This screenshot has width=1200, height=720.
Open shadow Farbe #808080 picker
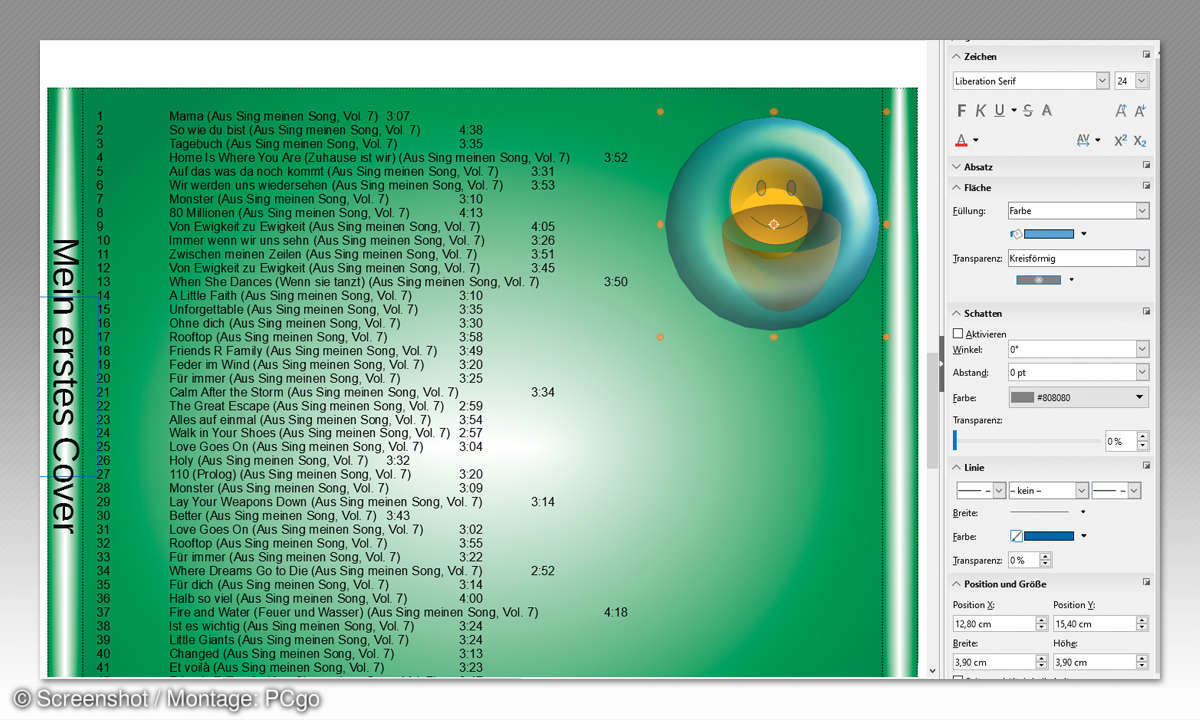pos(1079,397)
